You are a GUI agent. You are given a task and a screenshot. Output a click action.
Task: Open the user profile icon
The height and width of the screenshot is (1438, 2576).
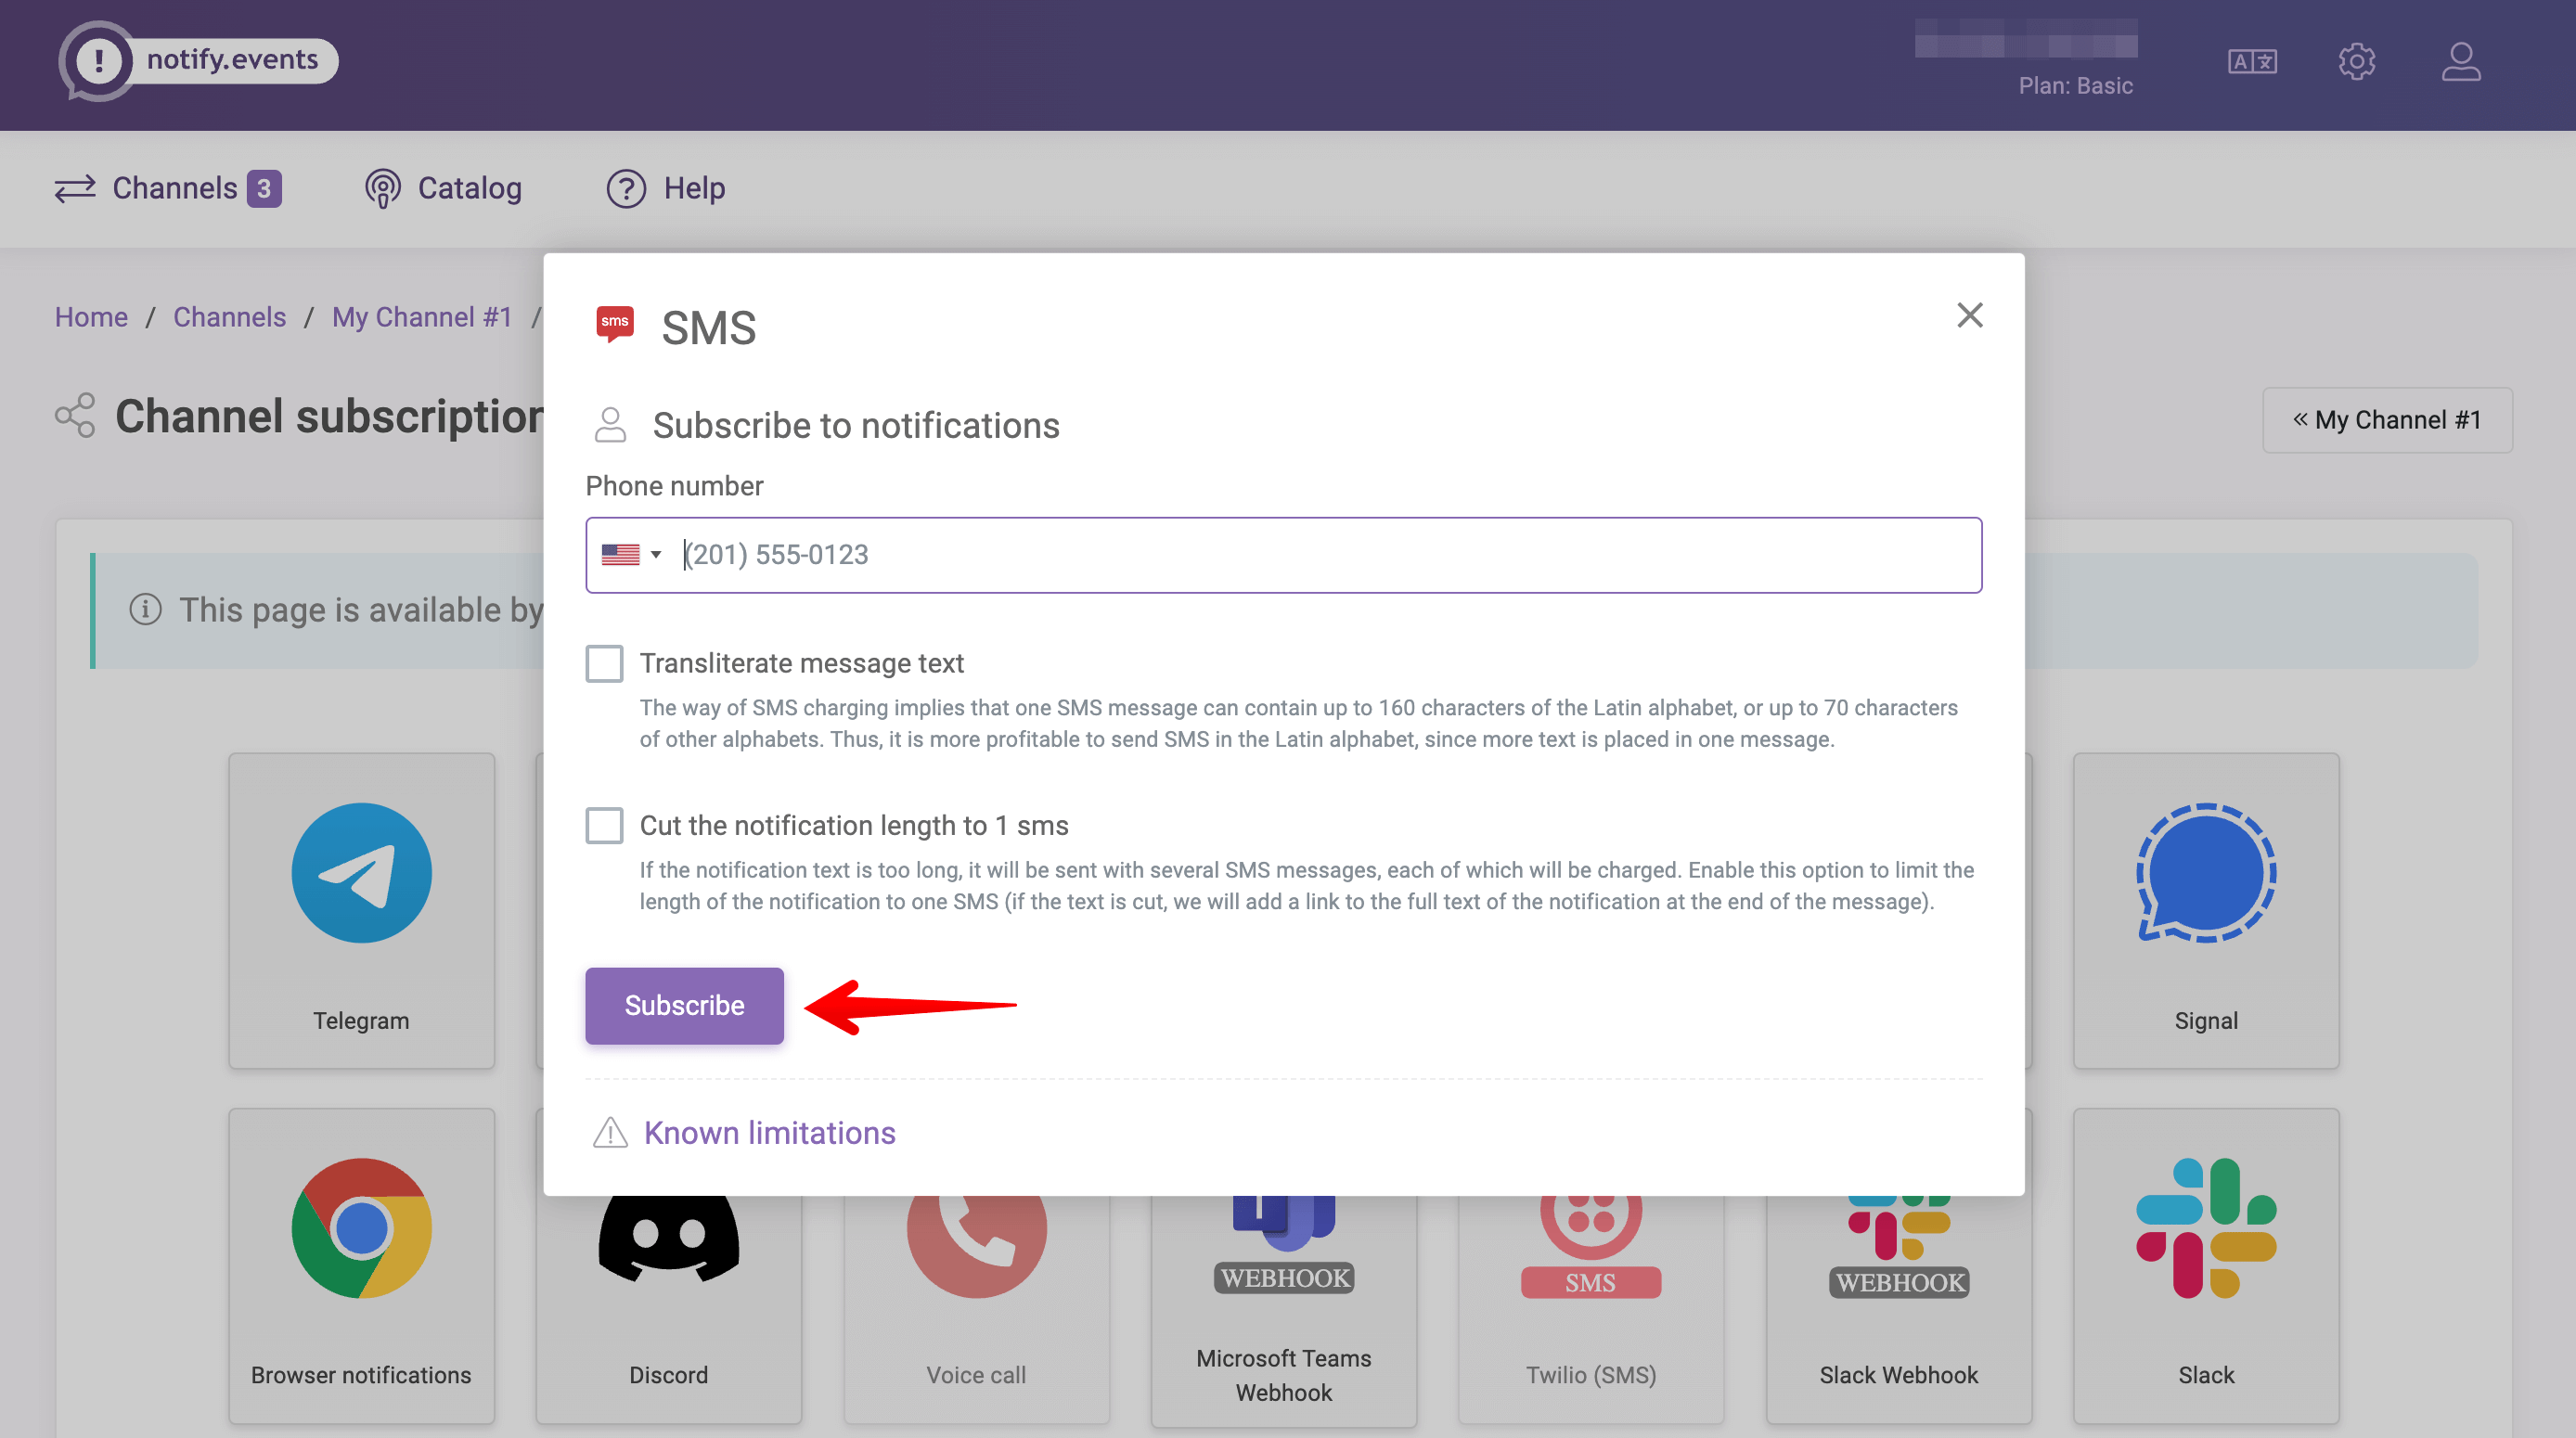[2460, 62]
